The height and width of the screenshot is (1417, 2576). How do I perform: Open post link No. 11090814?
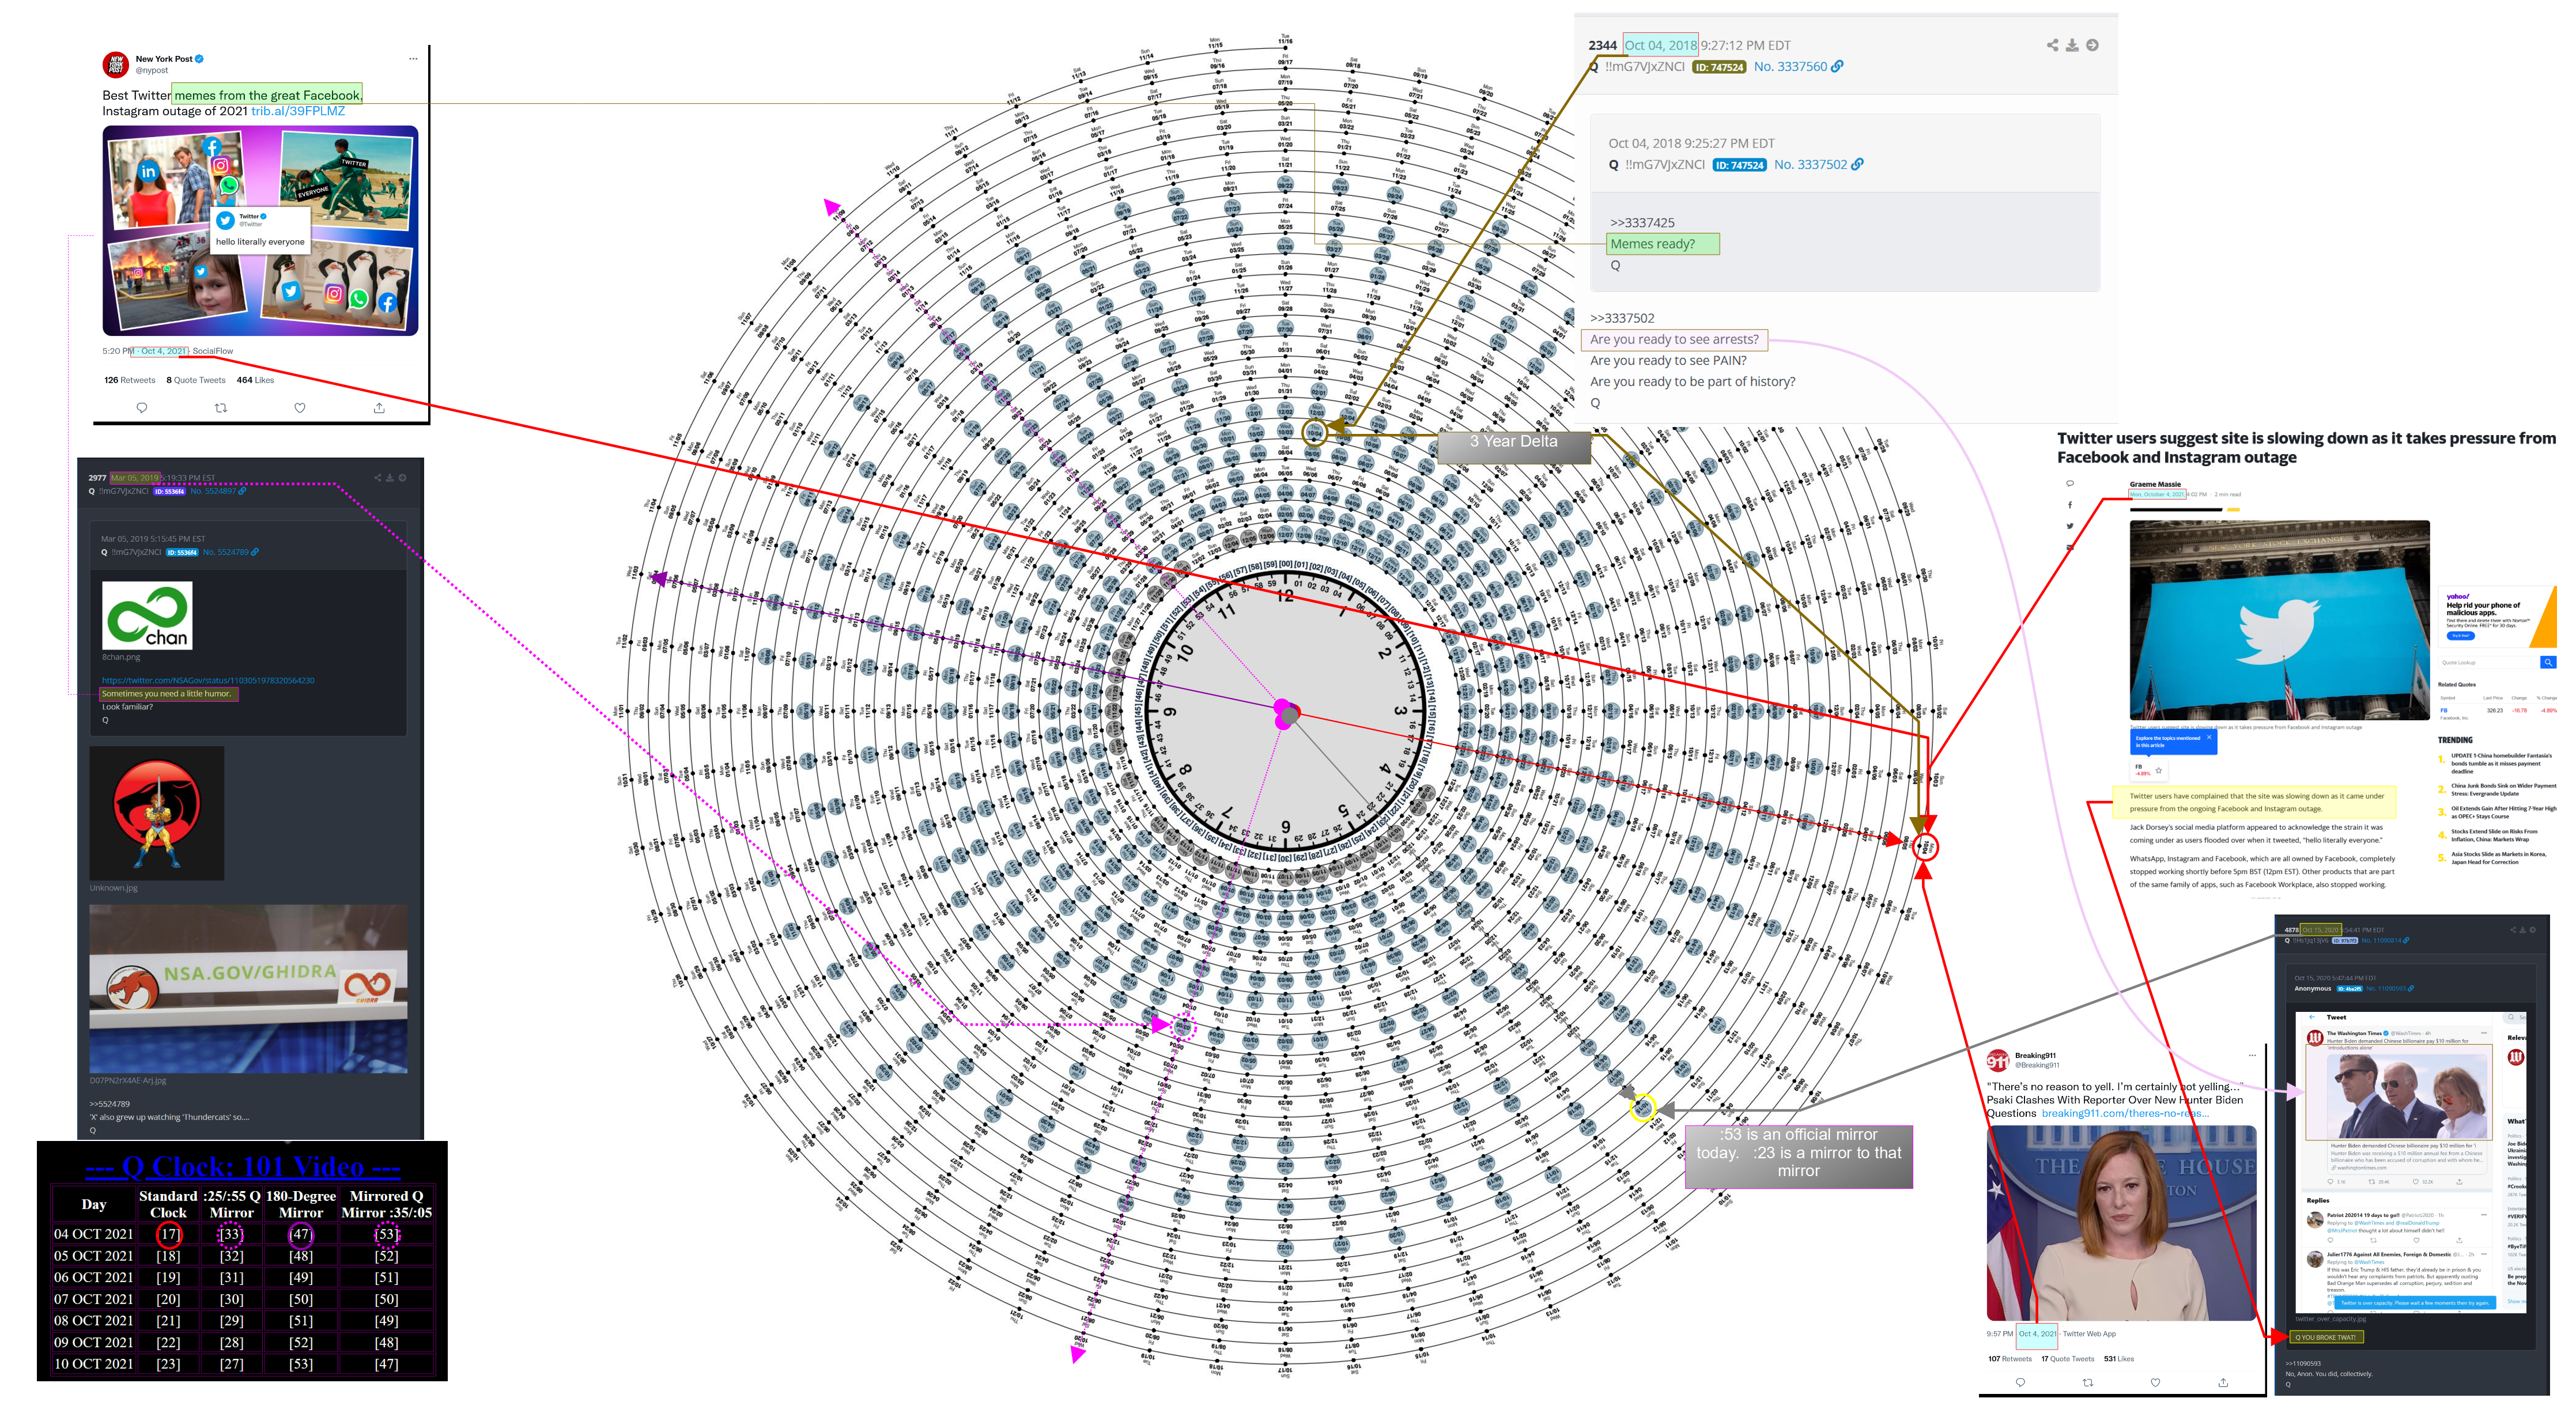pos(2385,940)
